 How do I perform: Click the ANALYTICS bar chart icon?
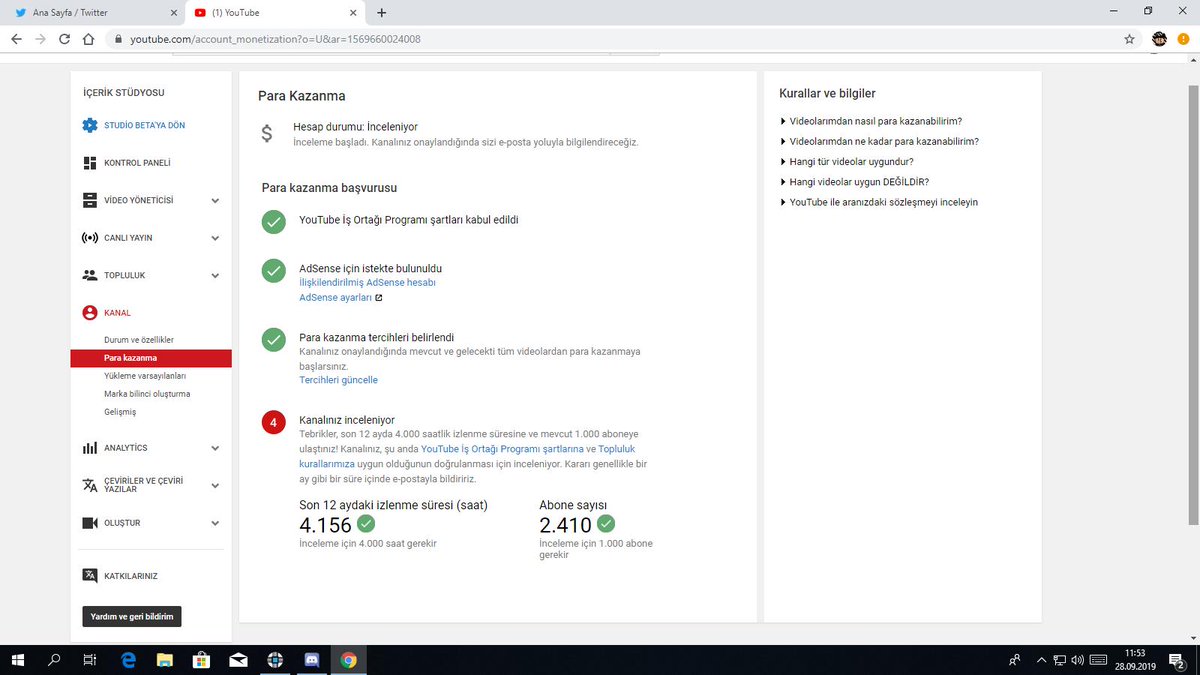90,448
